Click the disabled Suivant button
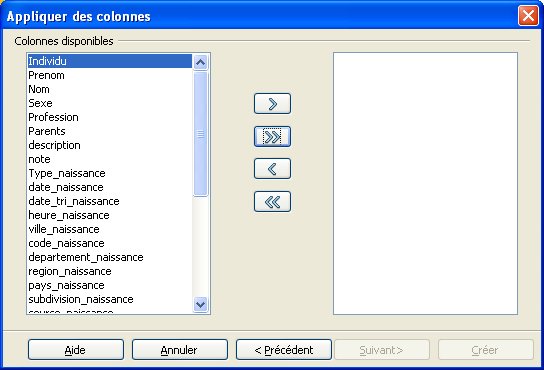This screenshot has width=544, height=370. pyautogui.click(x=382, y=350)
